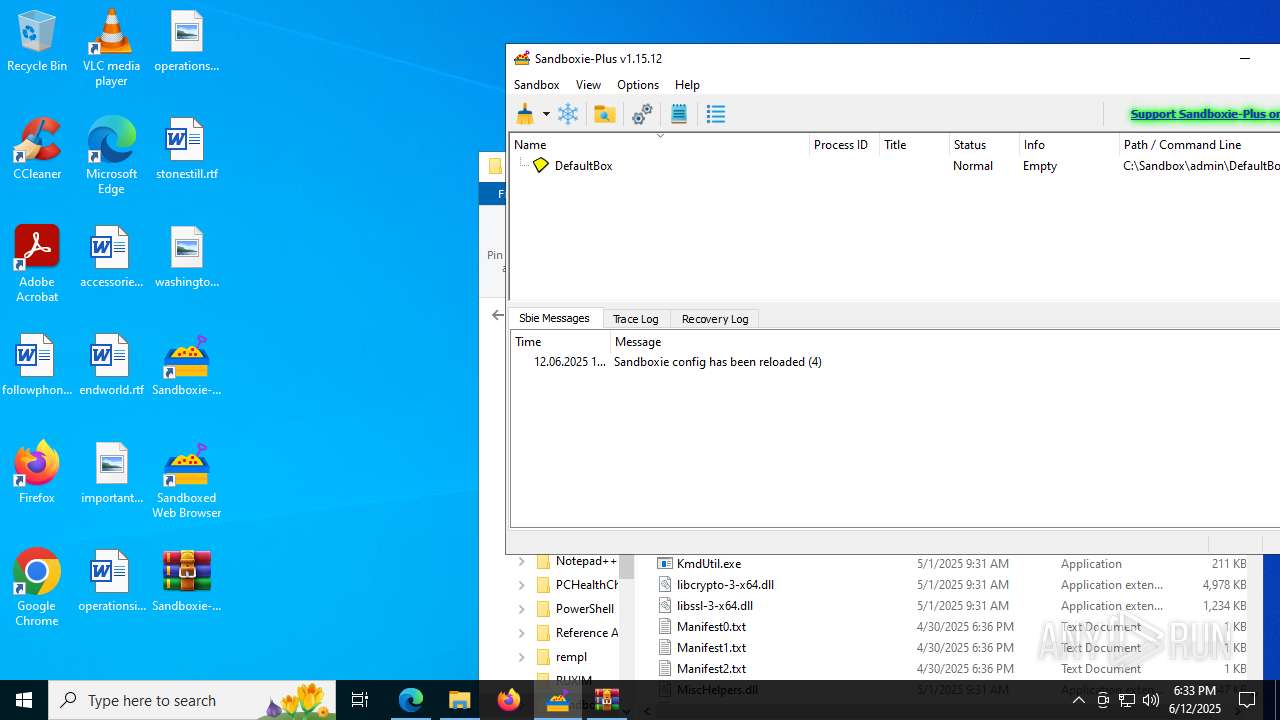Click the taskbar search box
Viewport: 1280px width, 720px height.
pyautogui.click(x=192, y=700)
